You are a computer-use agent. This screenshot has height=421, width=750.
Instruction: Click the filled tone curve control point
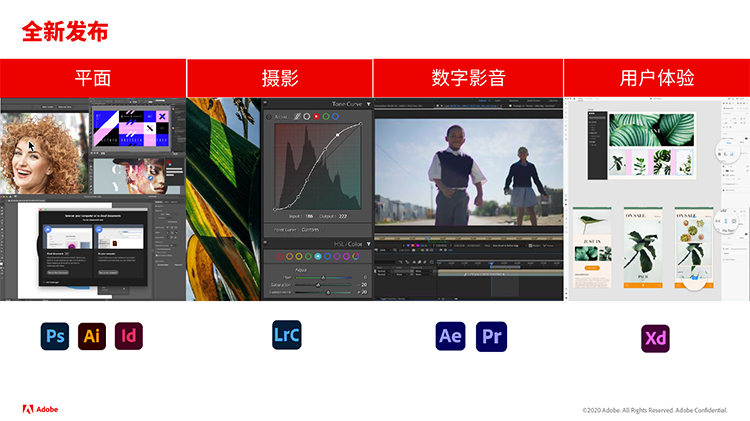coord(338,135)
